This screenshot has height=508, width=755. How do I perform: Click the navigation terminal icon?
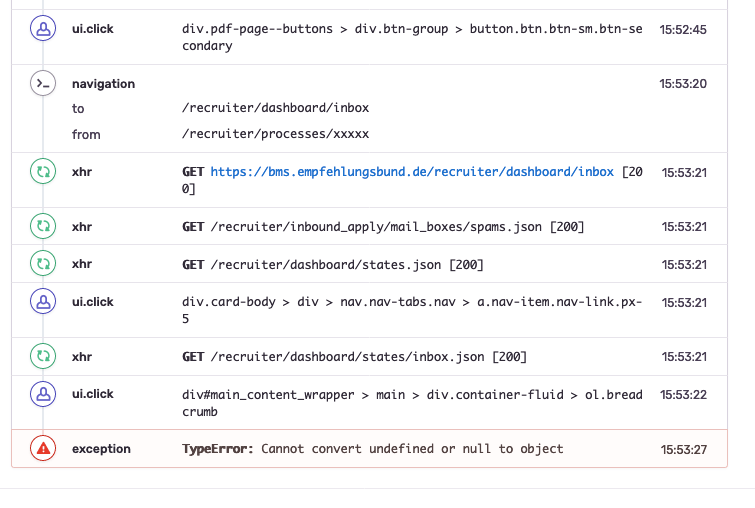pos(43,83)
